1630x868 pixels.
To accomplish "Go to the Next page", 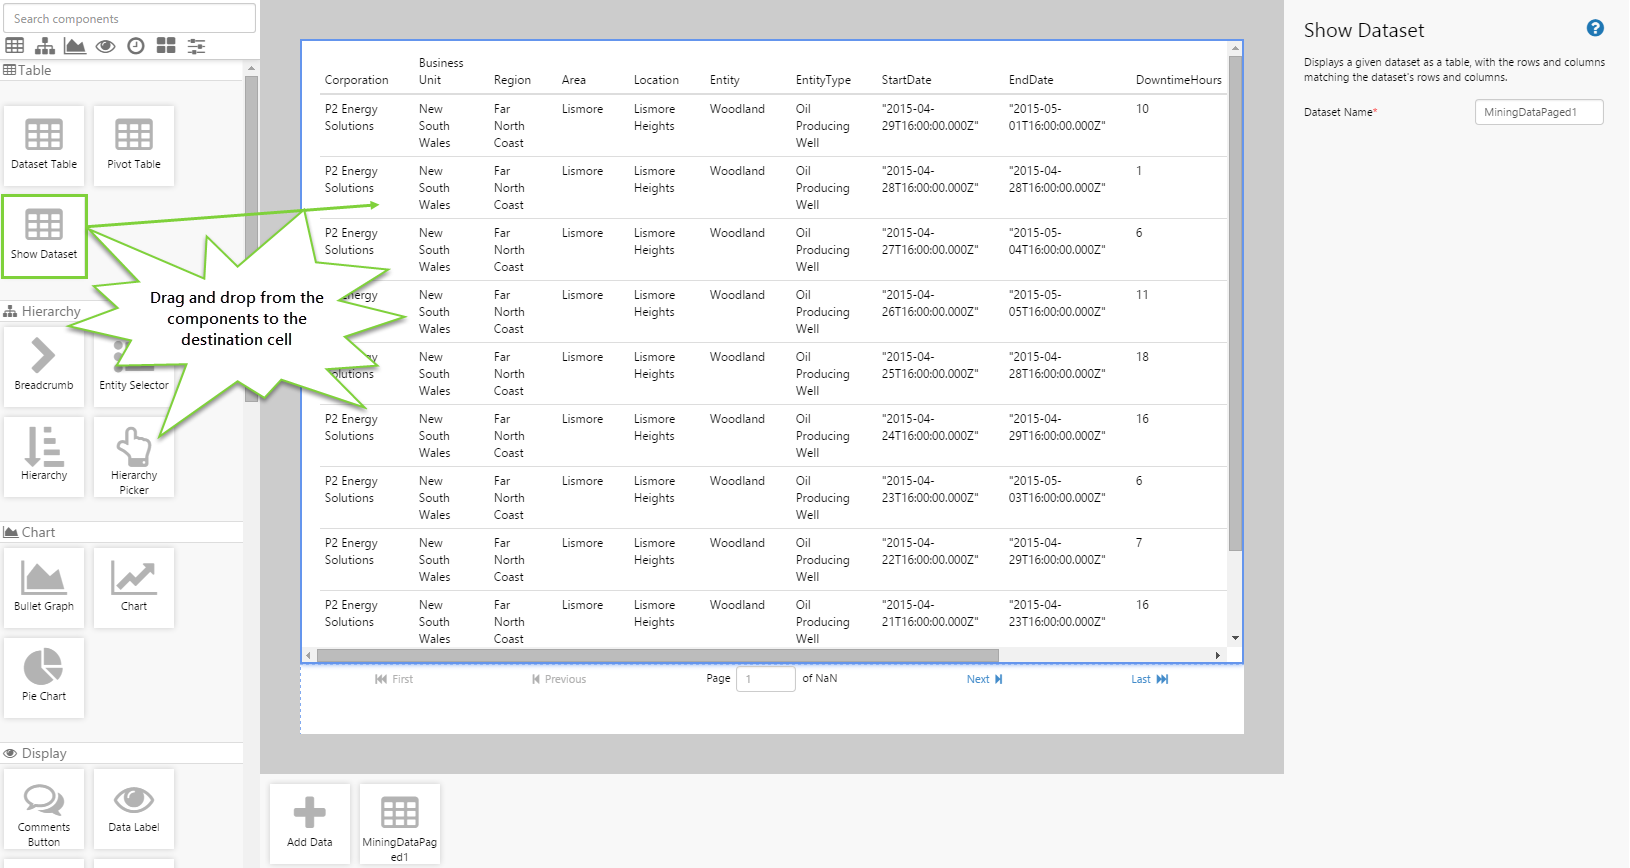I will [984, 679].
